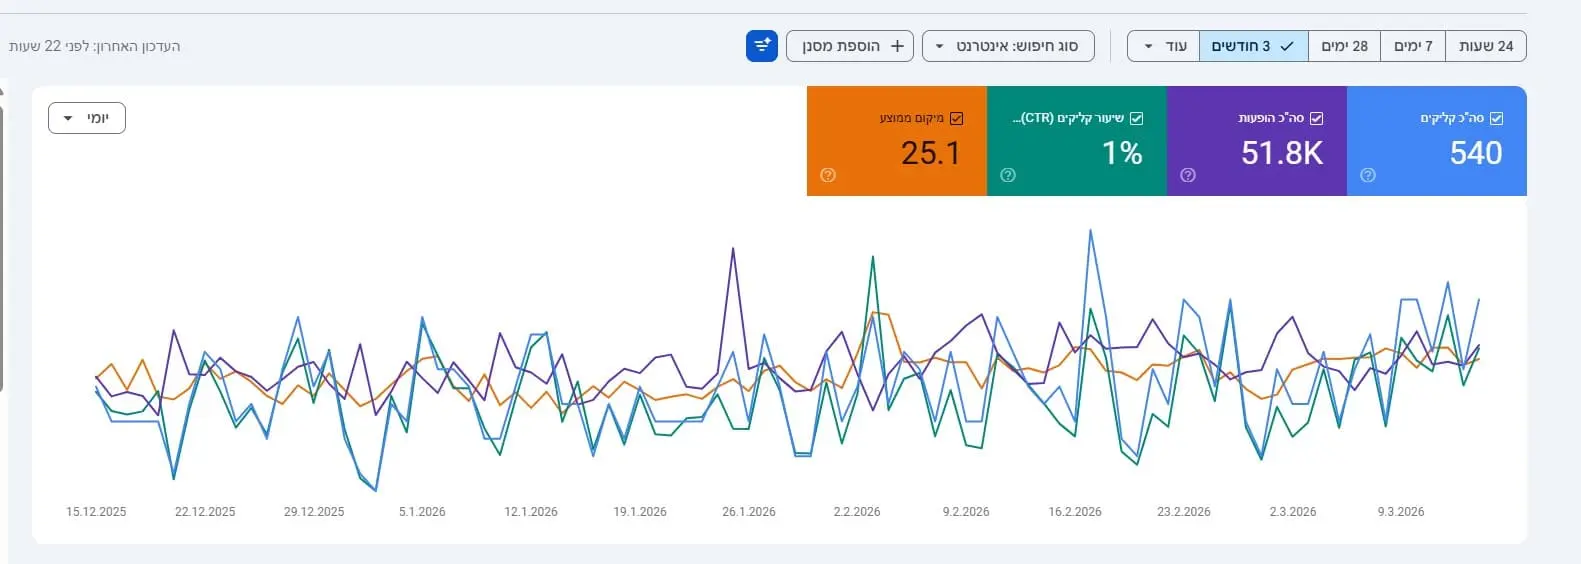Viewport: 1581px width, 564px height.
Task: Select the 3 חודשים range
Action: tap(1254, 46)
